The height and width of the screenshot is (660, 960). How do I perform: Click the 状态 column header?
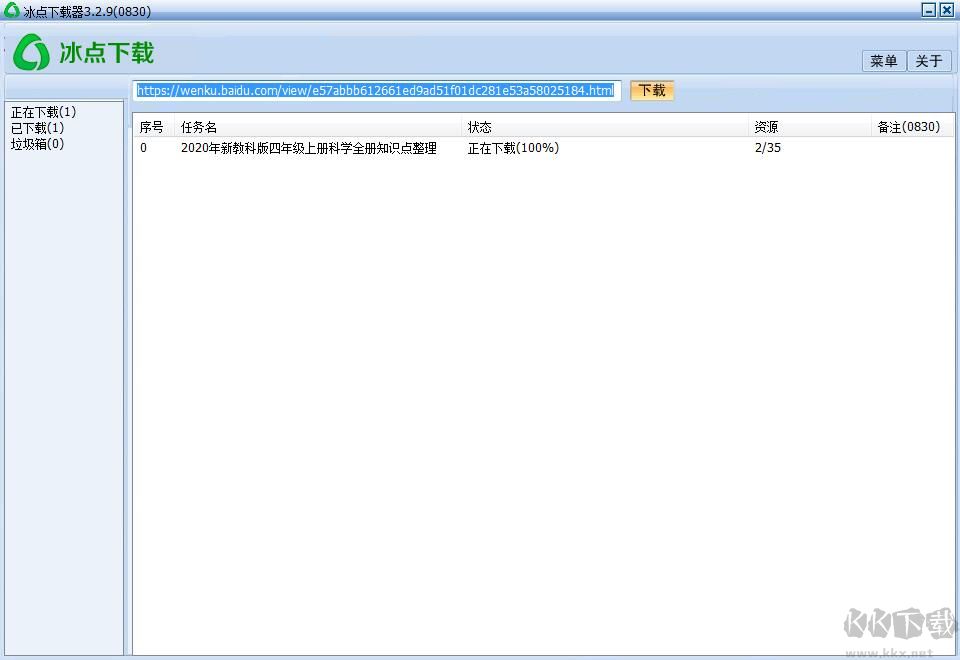coord(604,127)
